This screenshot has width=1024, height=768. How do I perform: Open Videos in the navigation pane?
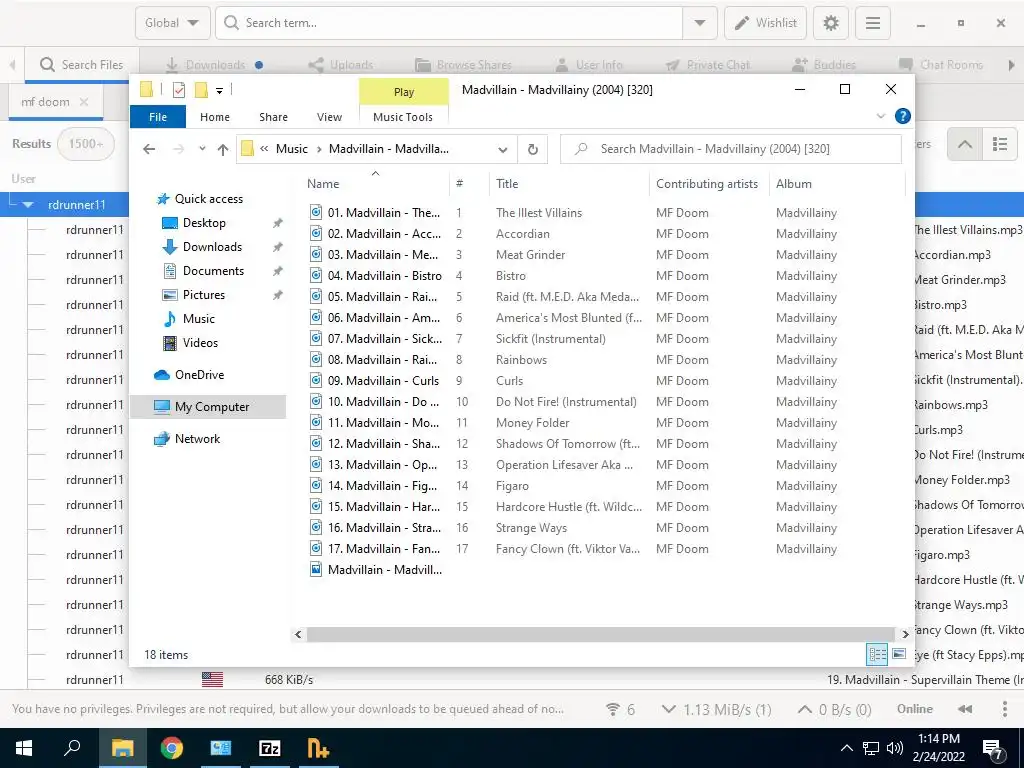click(200, 343)
